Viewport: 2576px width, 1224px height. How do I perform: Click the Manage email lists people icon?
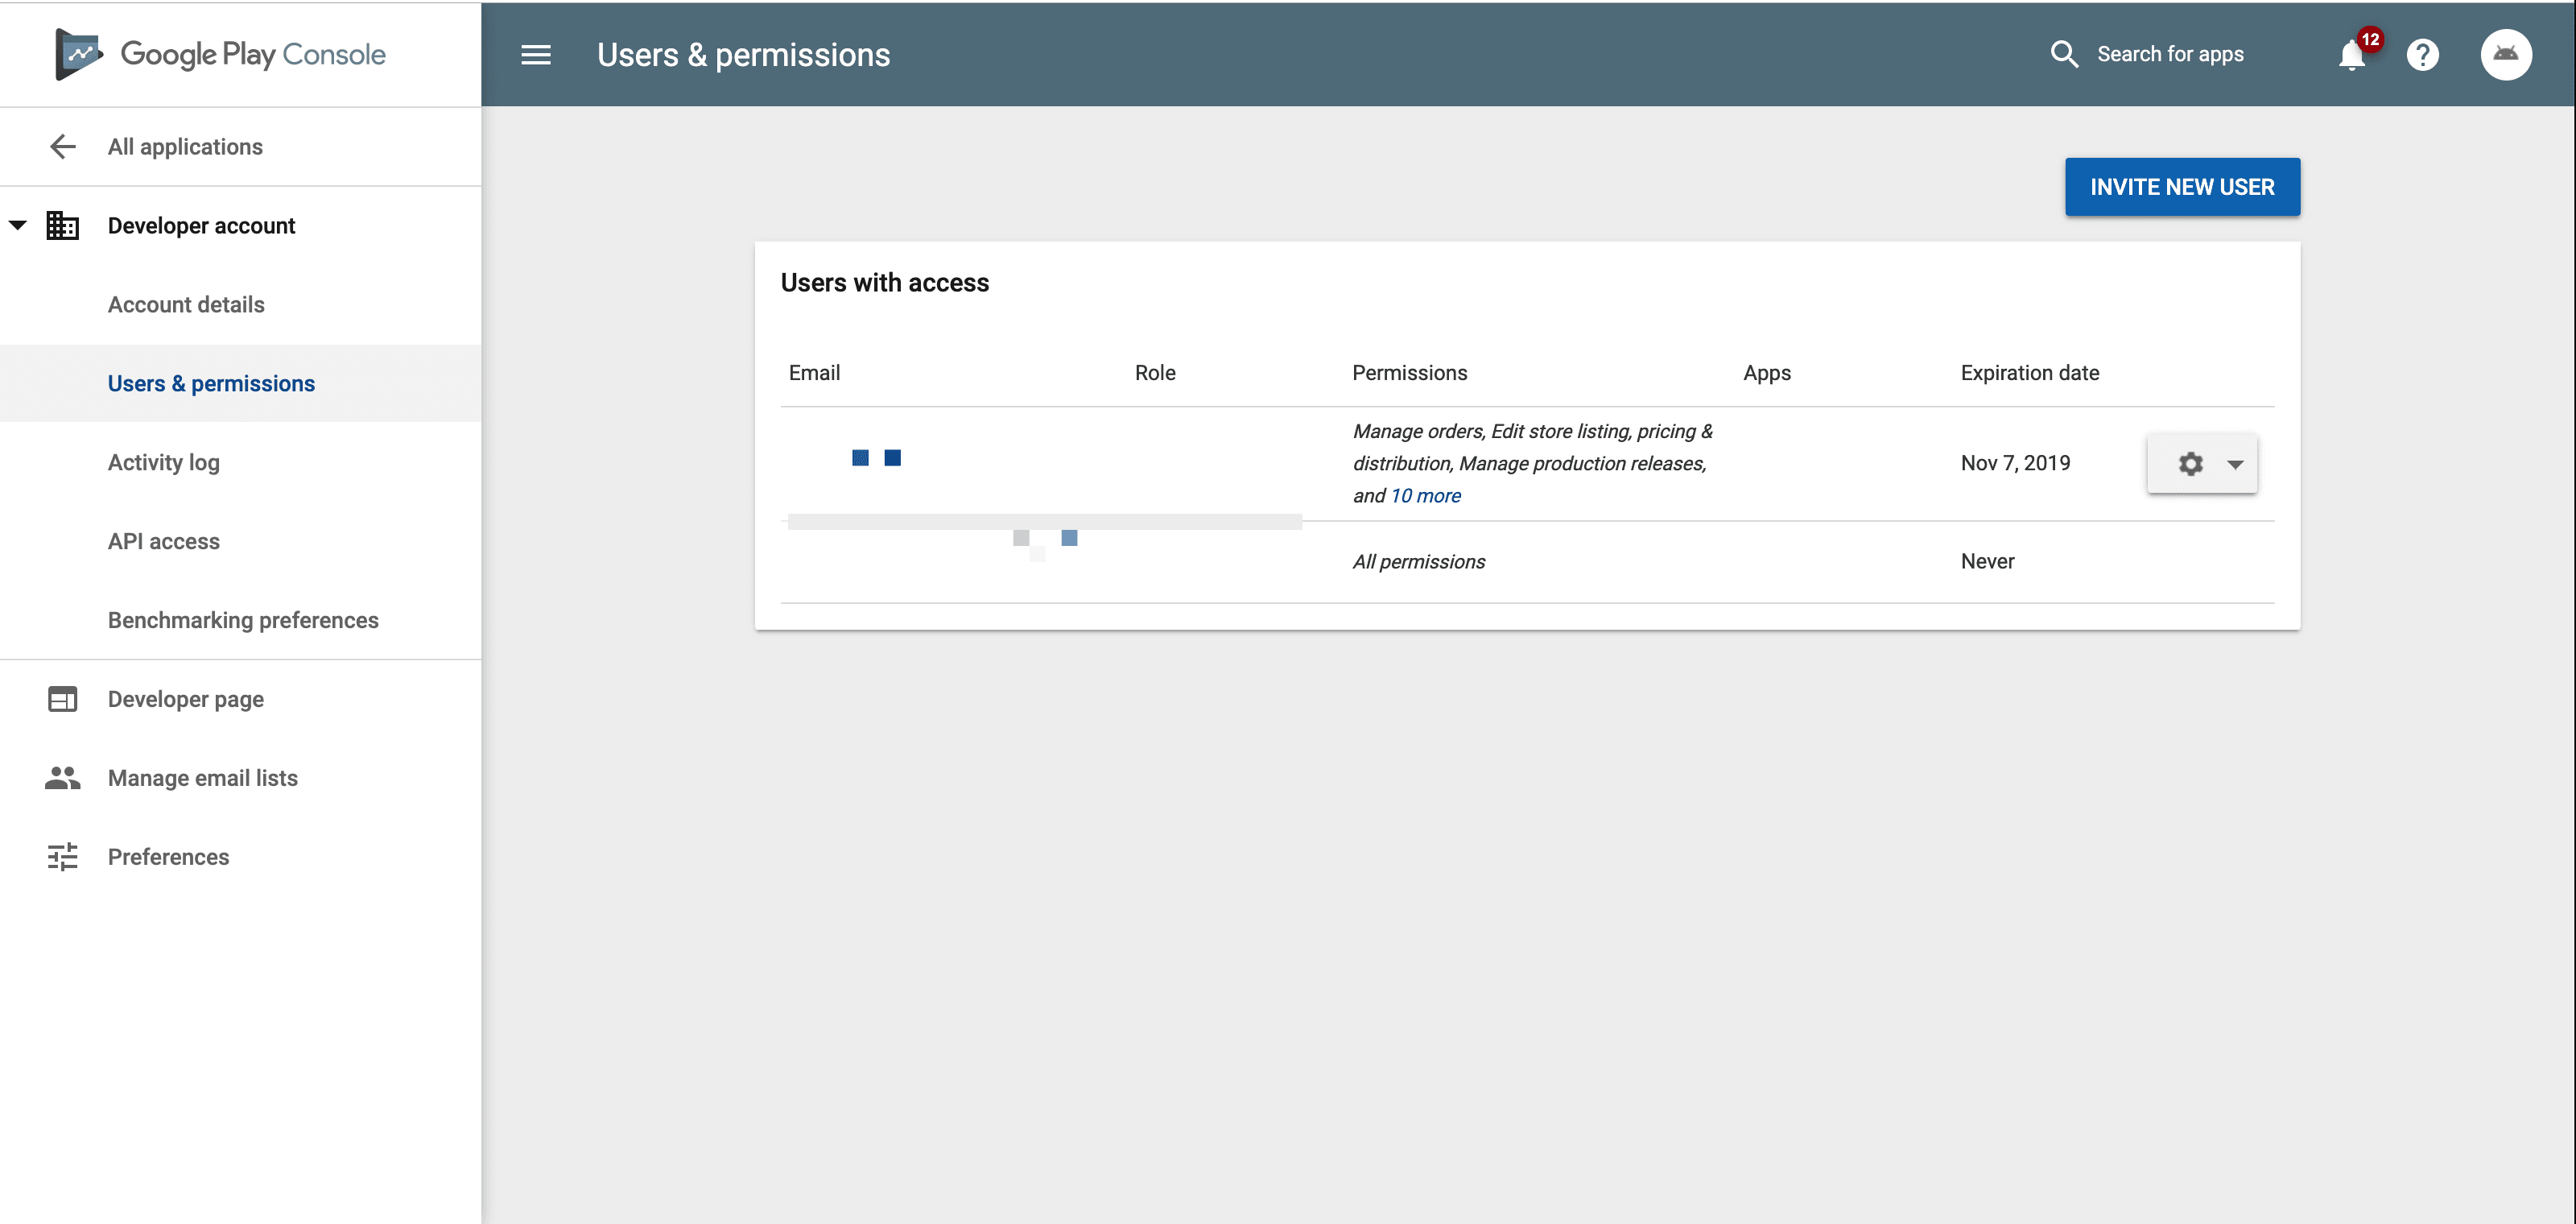[x=62, y=778]
